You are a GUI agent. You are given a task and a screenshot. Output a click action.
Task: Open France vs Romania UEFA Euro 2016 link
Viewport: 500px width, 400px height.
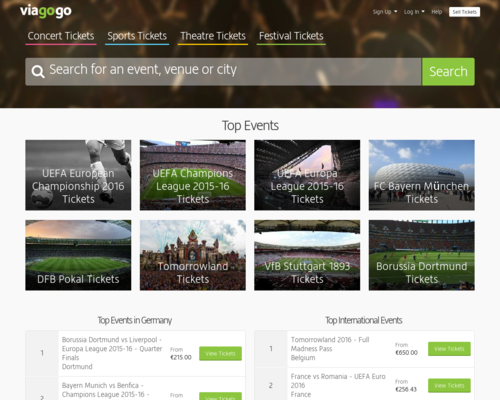coord(338,381)
